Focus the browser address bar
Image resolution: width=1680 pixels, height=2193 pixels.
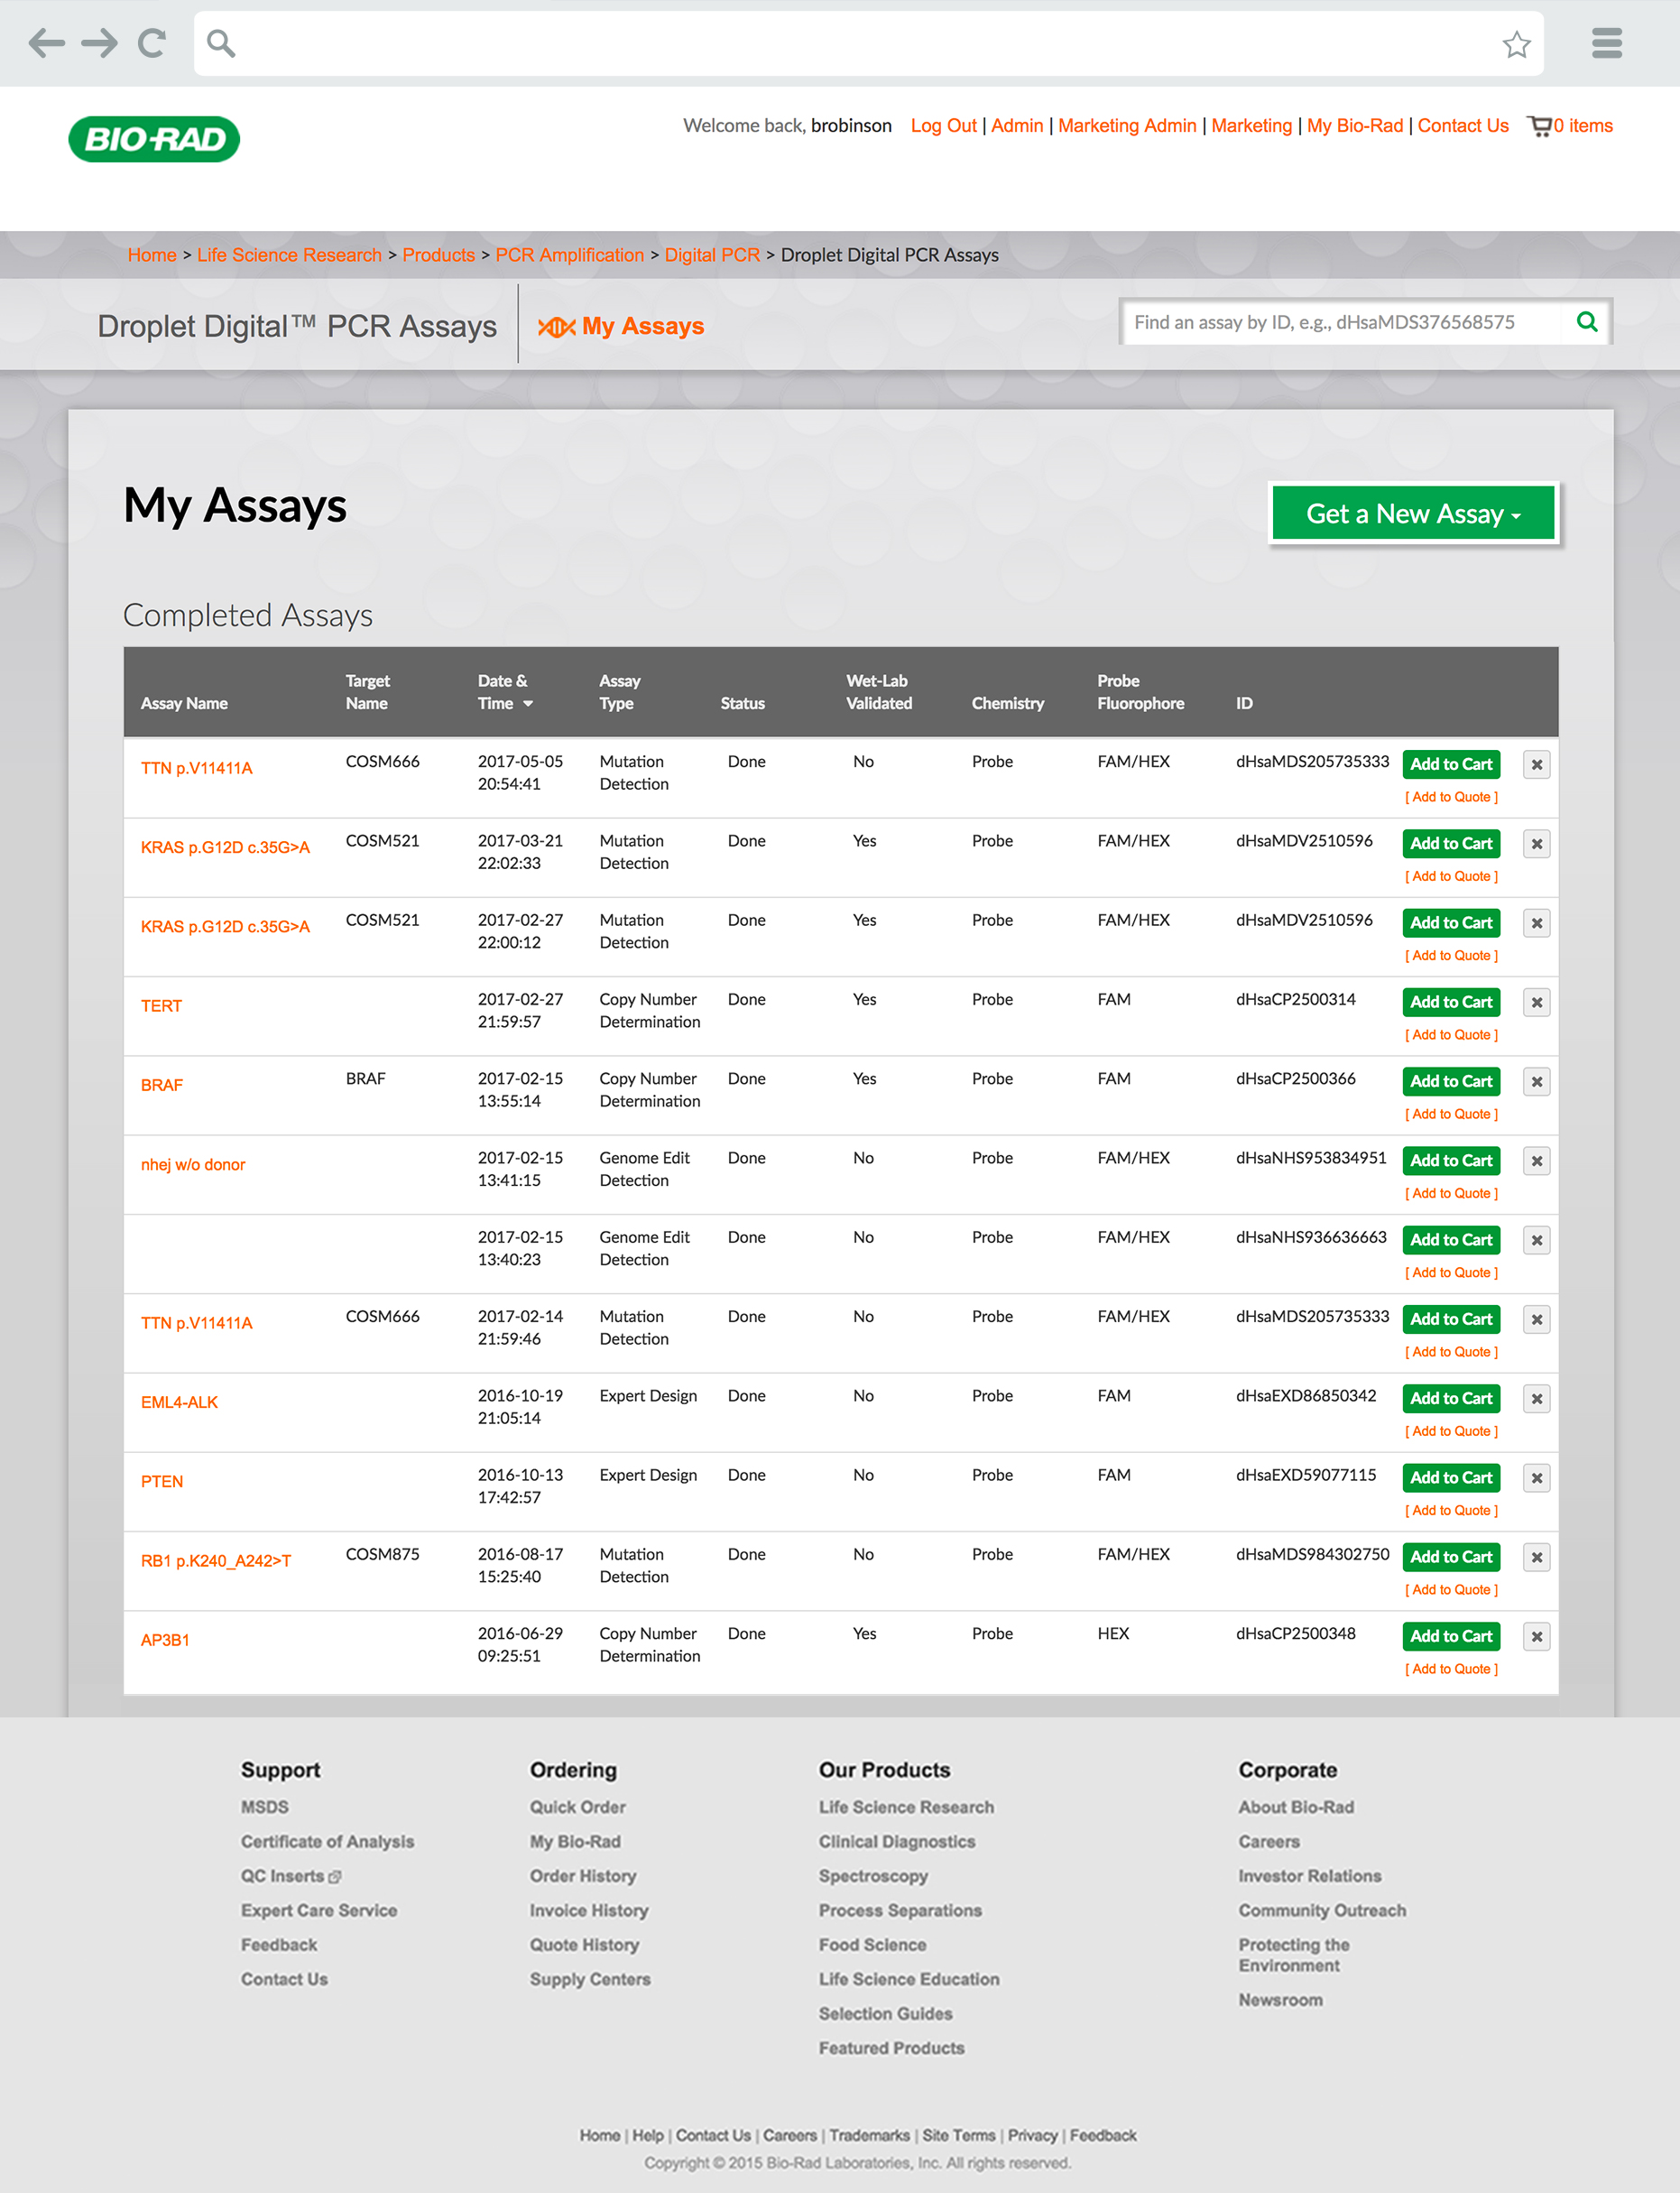868,43
